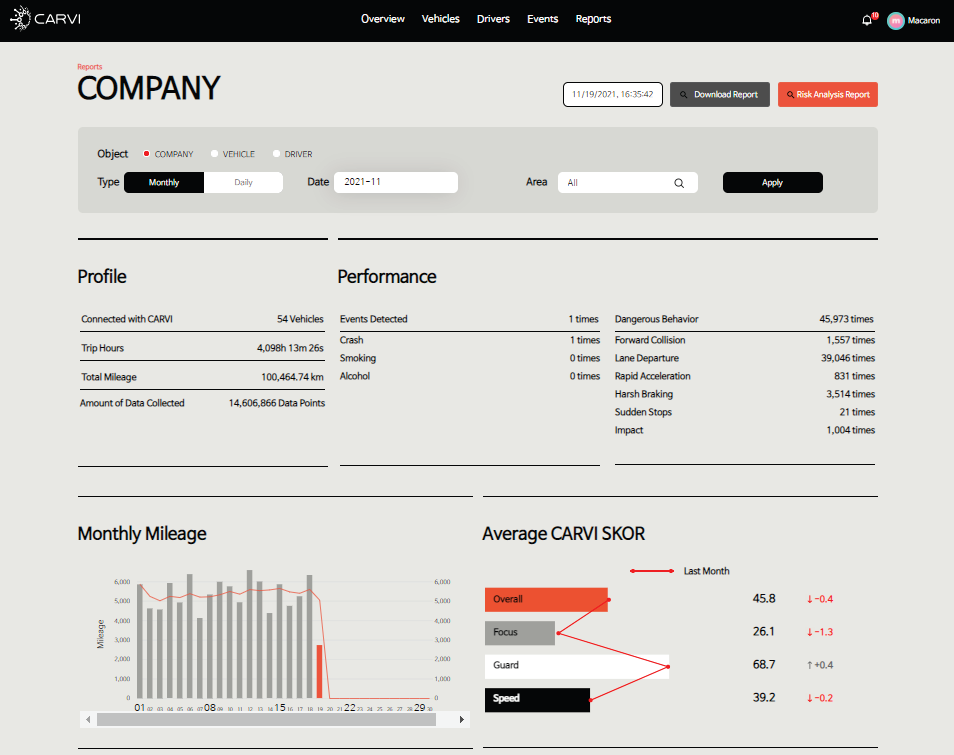Viewport: 954px width, 755px height.
Task: Click the Guard change value +0.4
Action: [820, 665]
